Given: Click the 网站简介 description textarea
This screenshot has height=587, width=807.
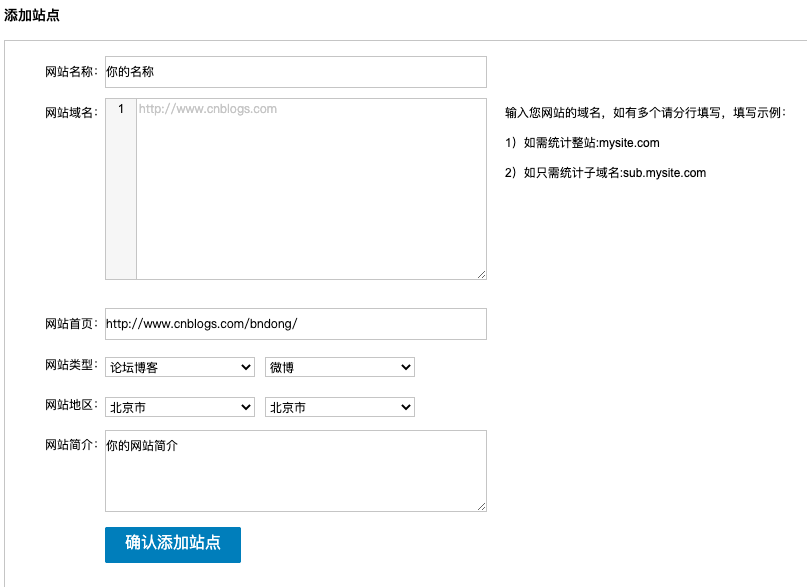Looking at the screenshot, I should [295, 471].
